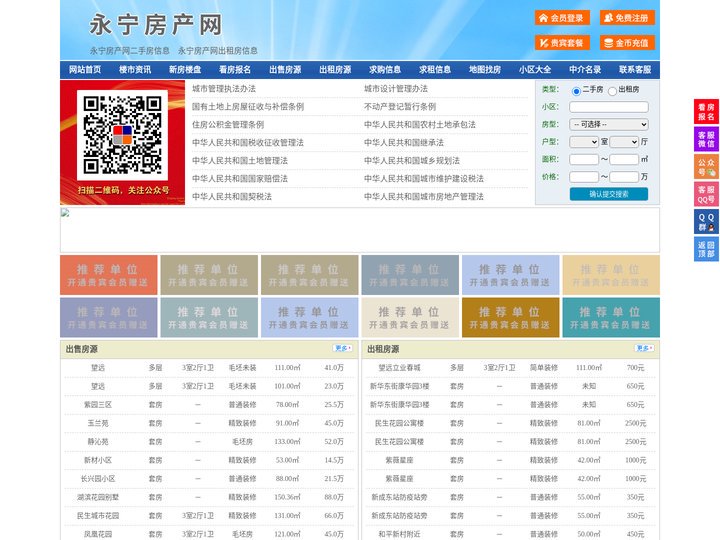The width and height of the screenshot is (720, 540).
Task: Open the 长兴园小区 sale listing
Action: 98,478
